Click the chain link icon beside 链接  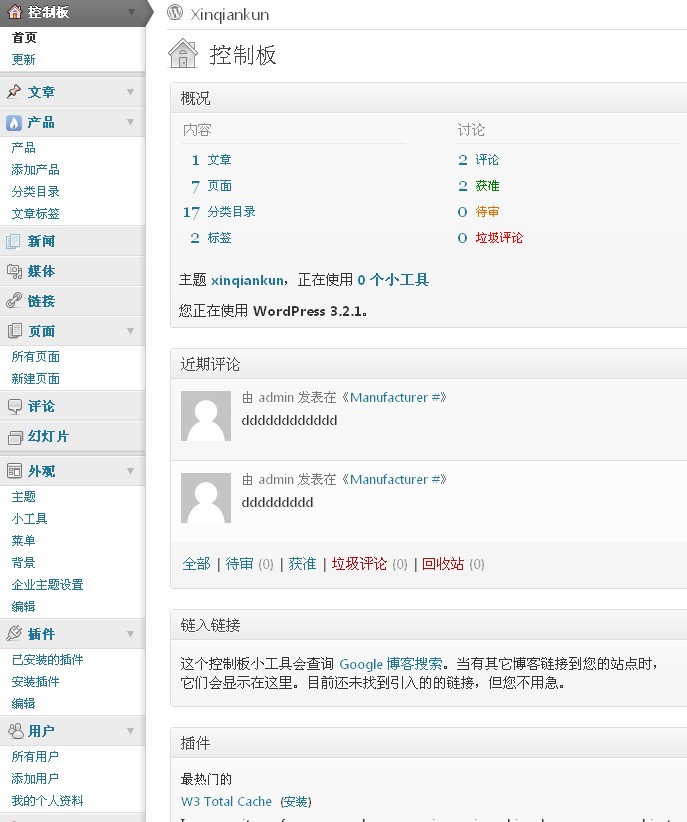[x=14, y=301]
